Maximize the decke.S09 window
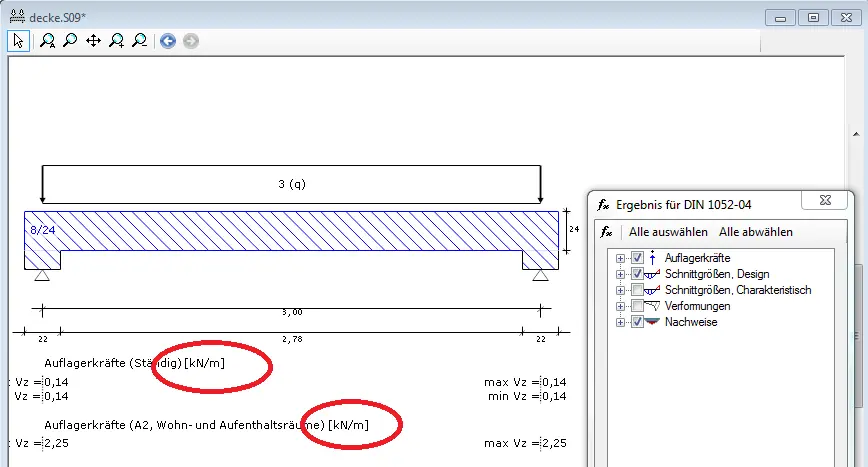 pos(813,18)
